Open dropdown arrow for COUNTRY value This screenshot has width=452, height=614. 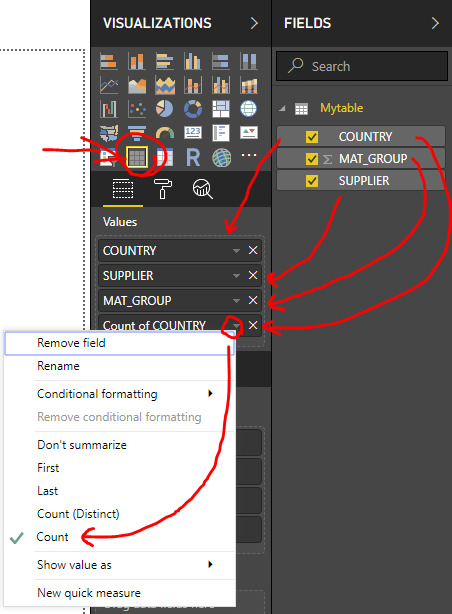(236, 250)
